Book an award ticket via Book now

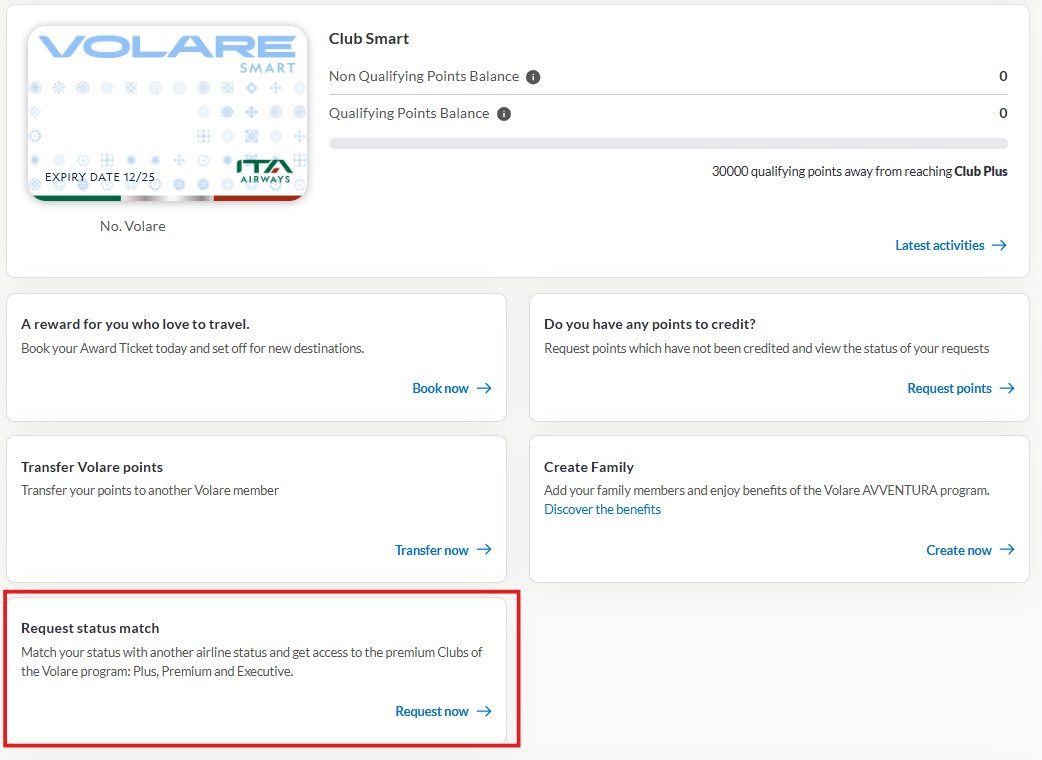[x=441, y=388]
